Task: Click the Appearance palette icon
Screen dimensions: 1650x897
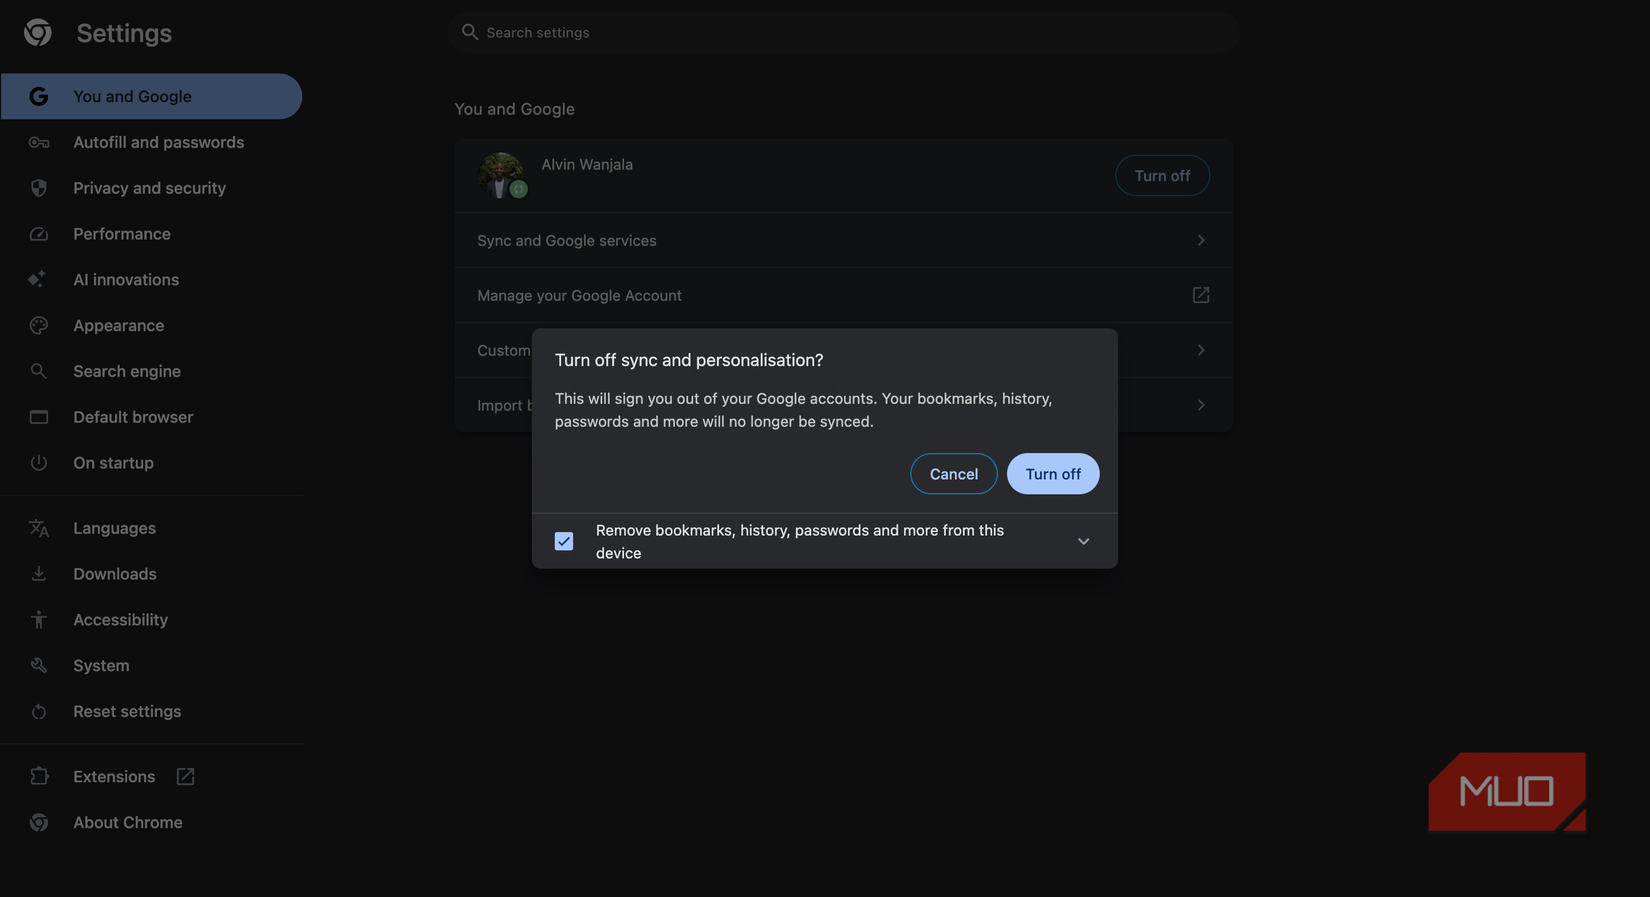Action: pyautogui.click(x=39, y=326)
